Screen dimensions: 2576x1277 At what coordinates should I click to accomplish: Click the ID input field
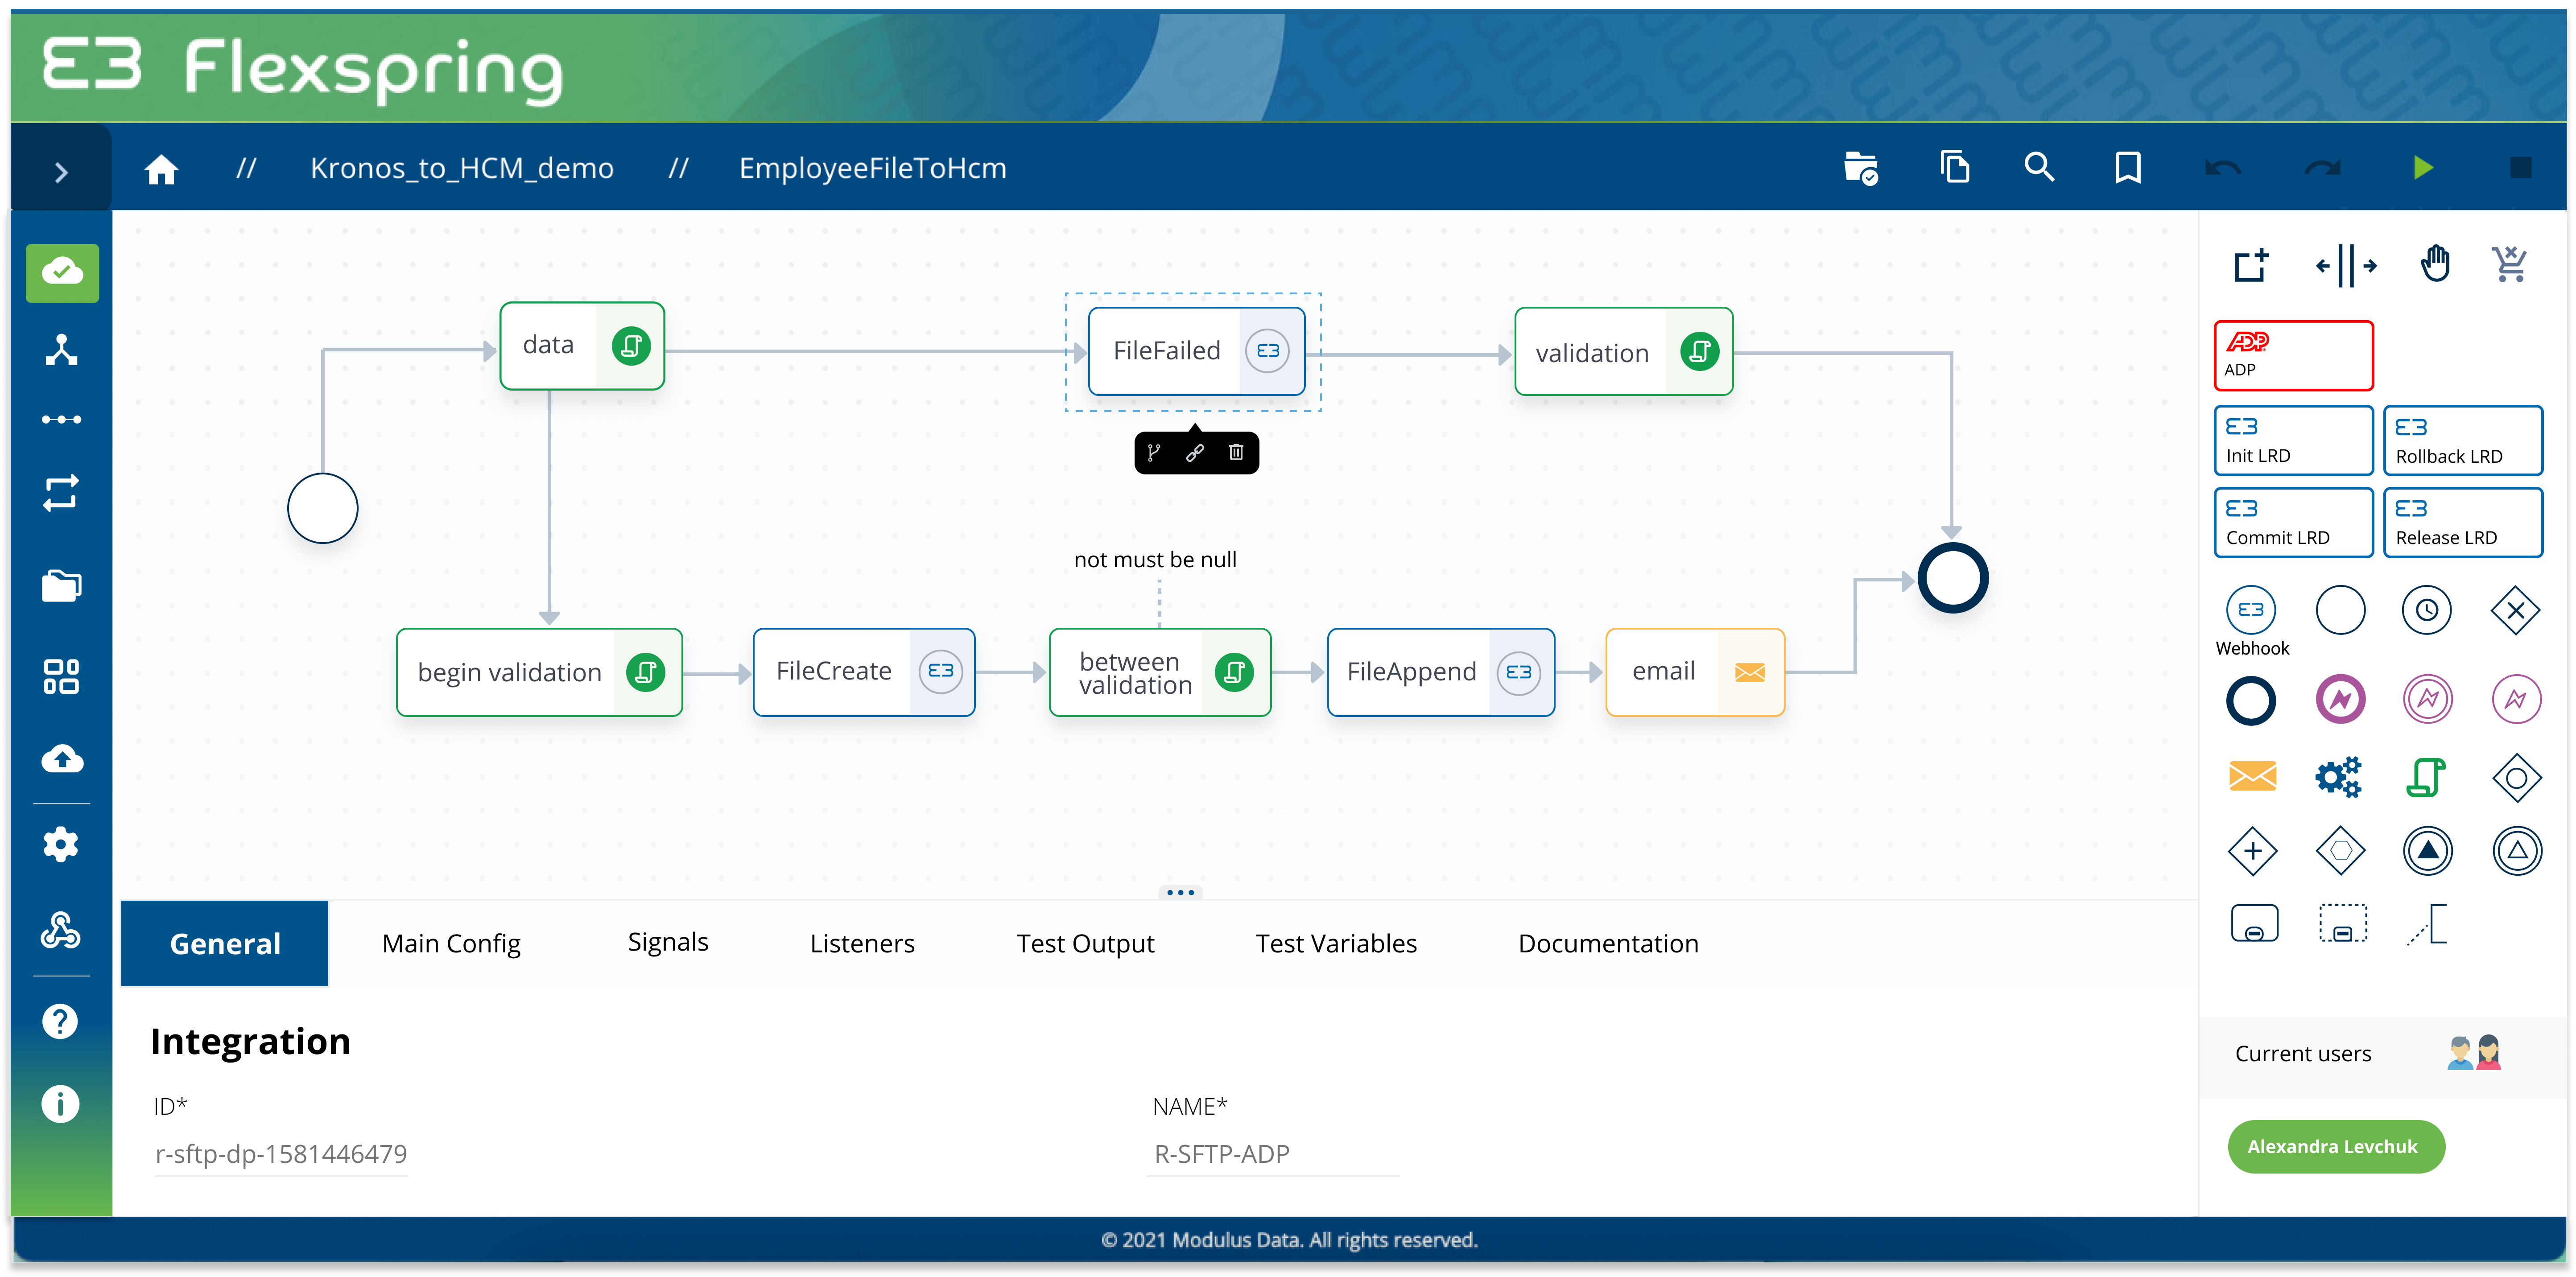coord(281,1154)
